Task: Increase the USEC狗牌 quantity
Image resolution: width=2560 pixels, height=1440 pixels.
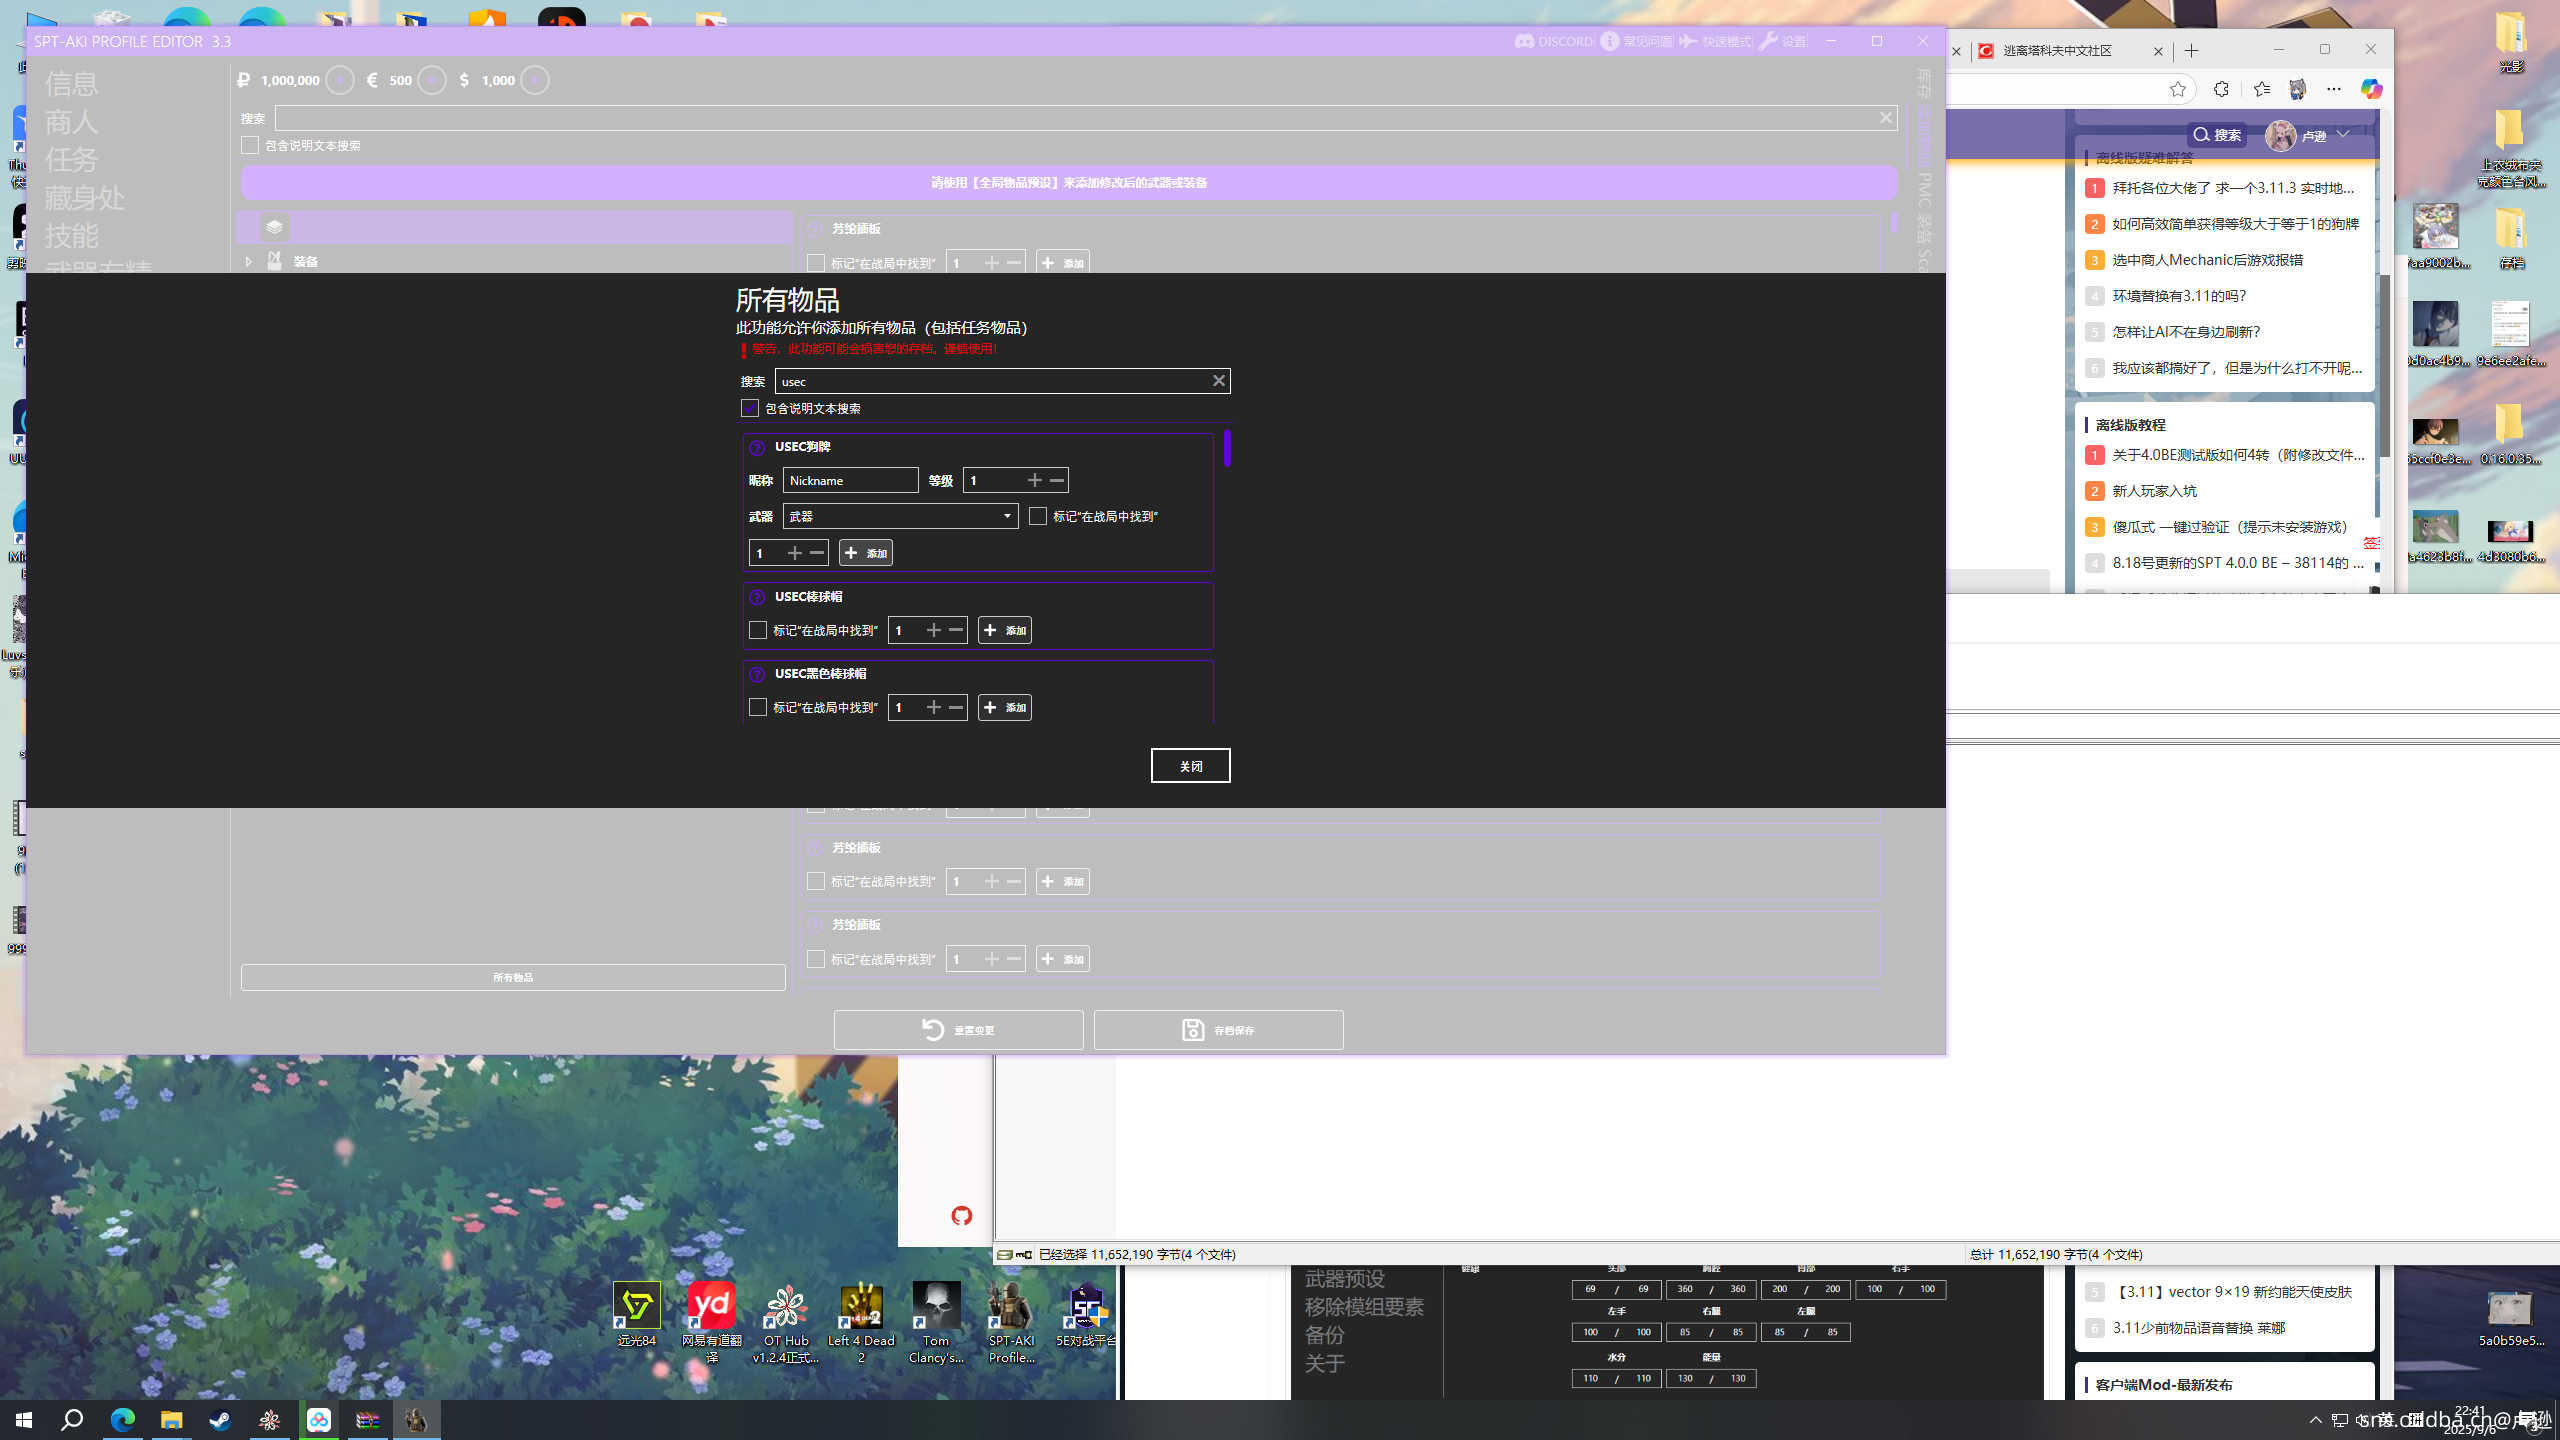Action: pyautogui.click(x=794, y=553)
